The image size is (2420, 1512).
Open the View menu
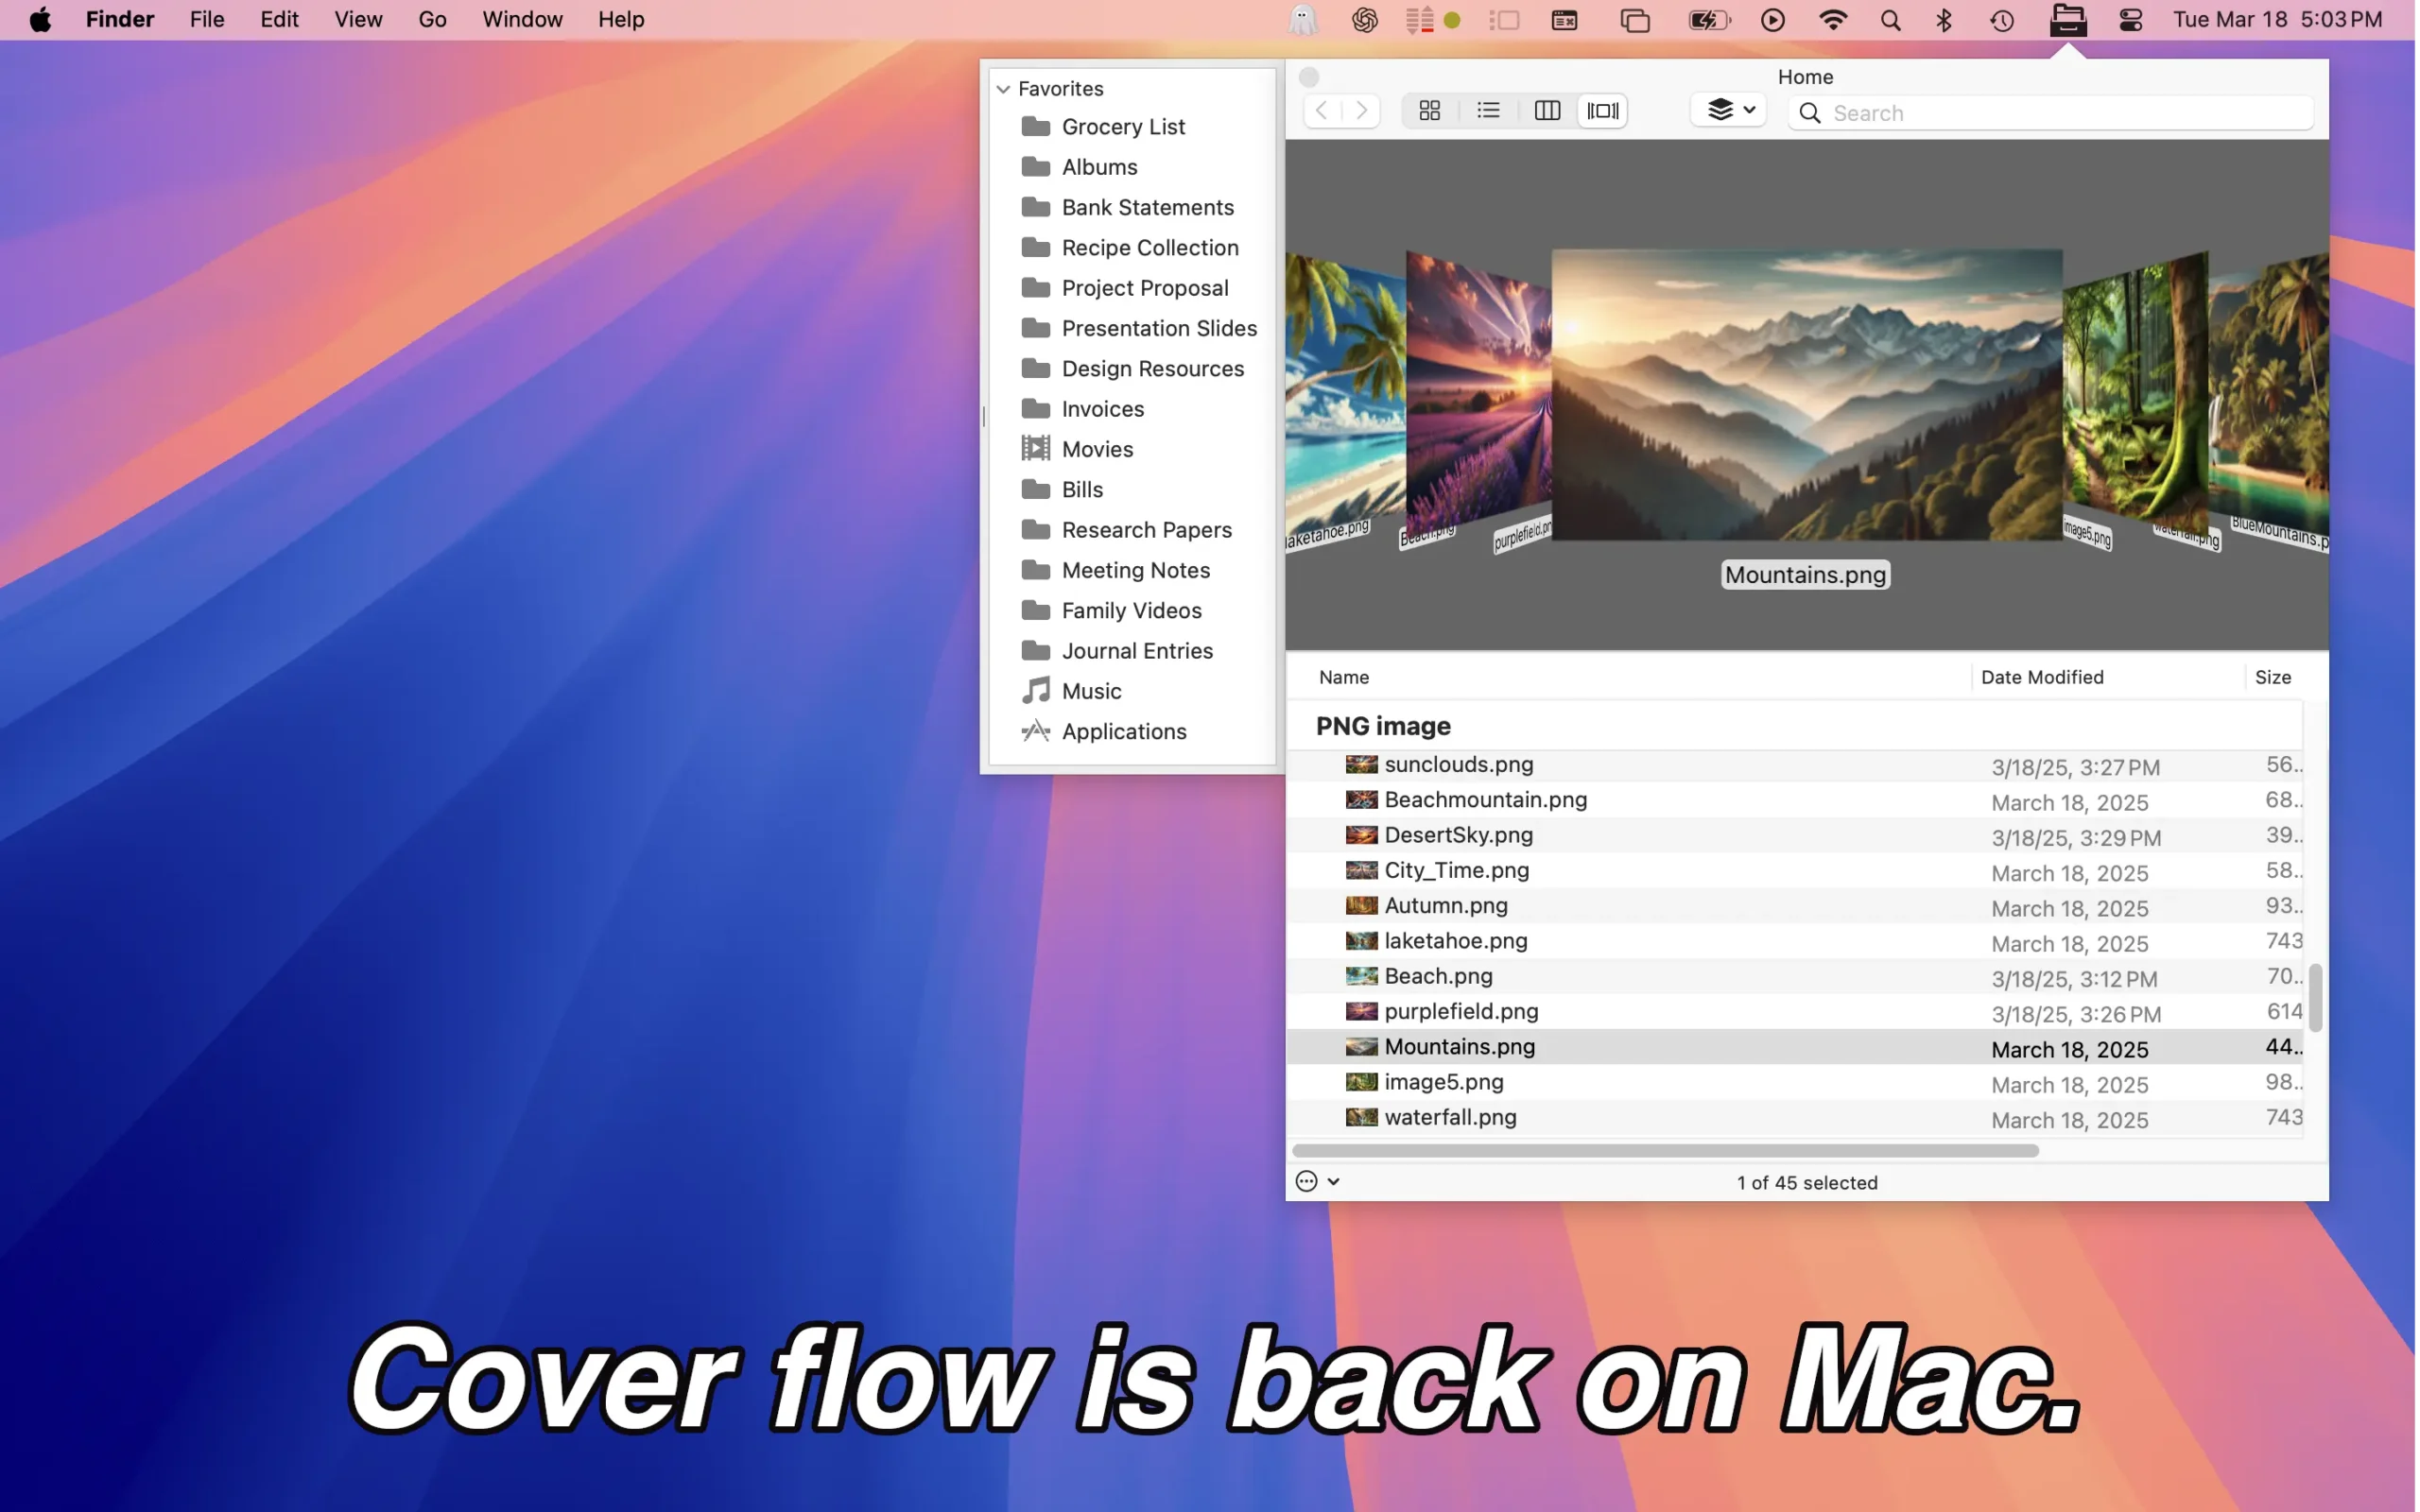coord(358,20)
